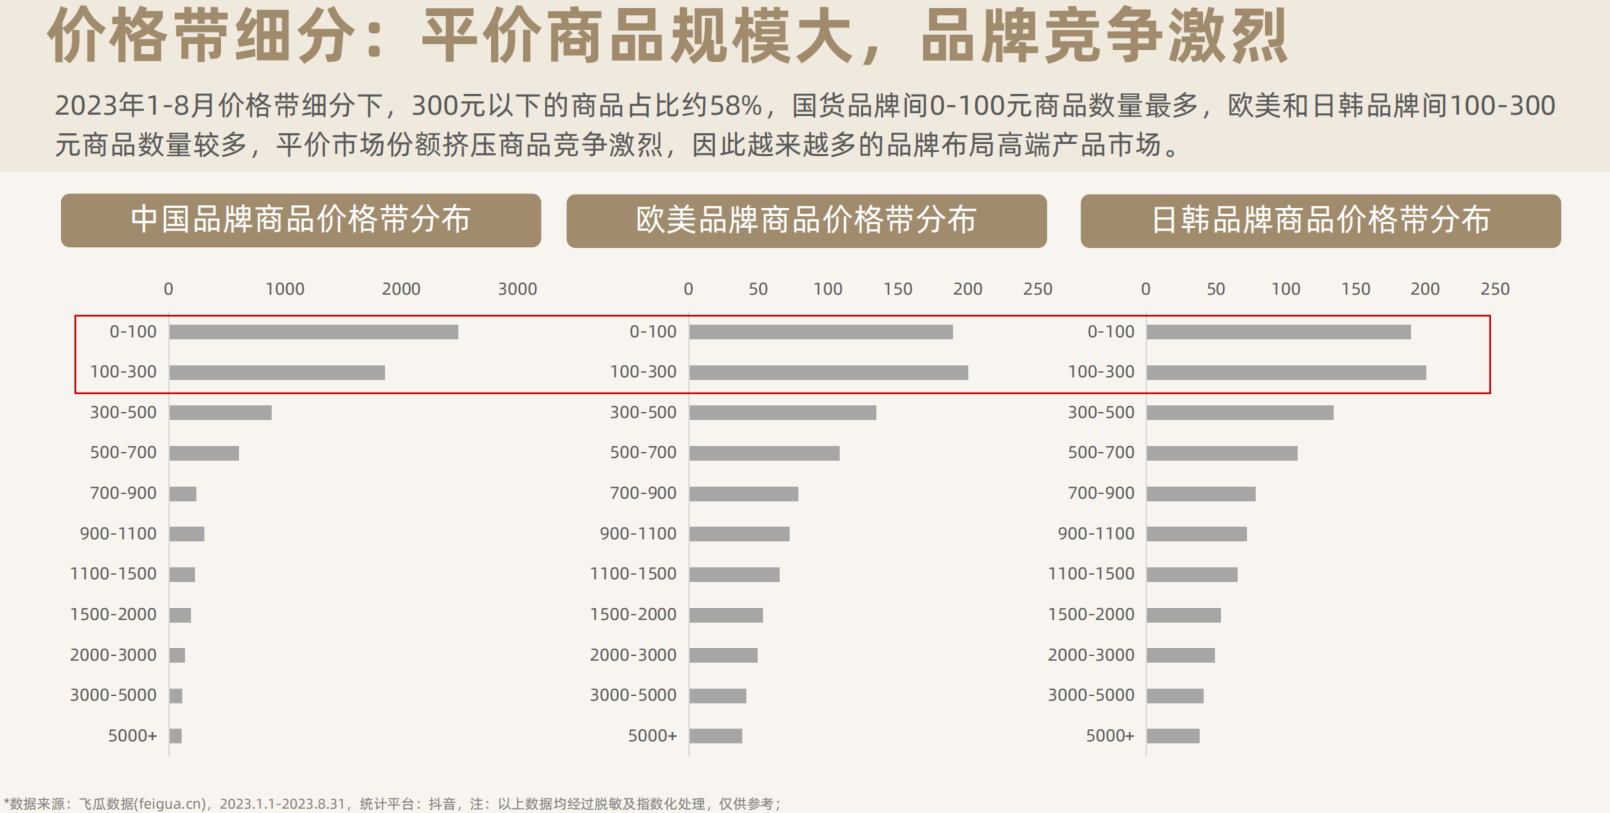Select China chart 700-900 bar
The width and height of the screenshot is (1610, 813).
click(183, 494)
